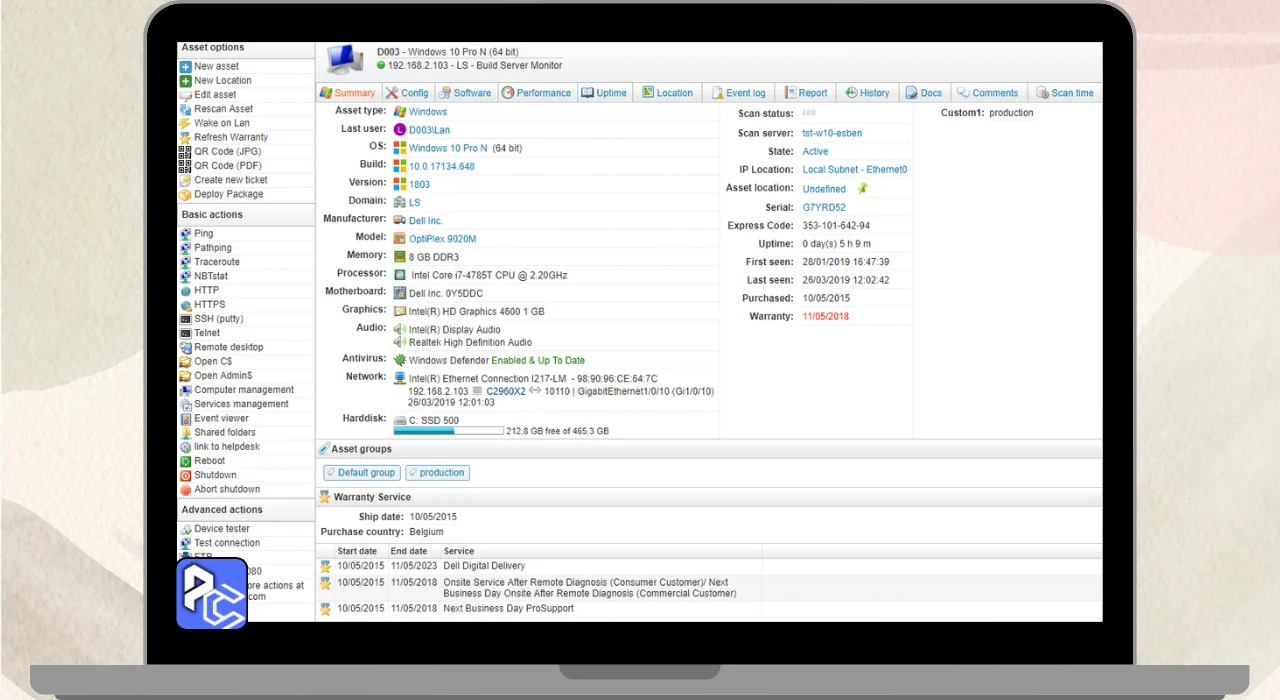Image resolution: width=1280 pixels, height=700 pixels.
Task: Click the Asset groups edit icon
Action: click(x=324, y=450)
